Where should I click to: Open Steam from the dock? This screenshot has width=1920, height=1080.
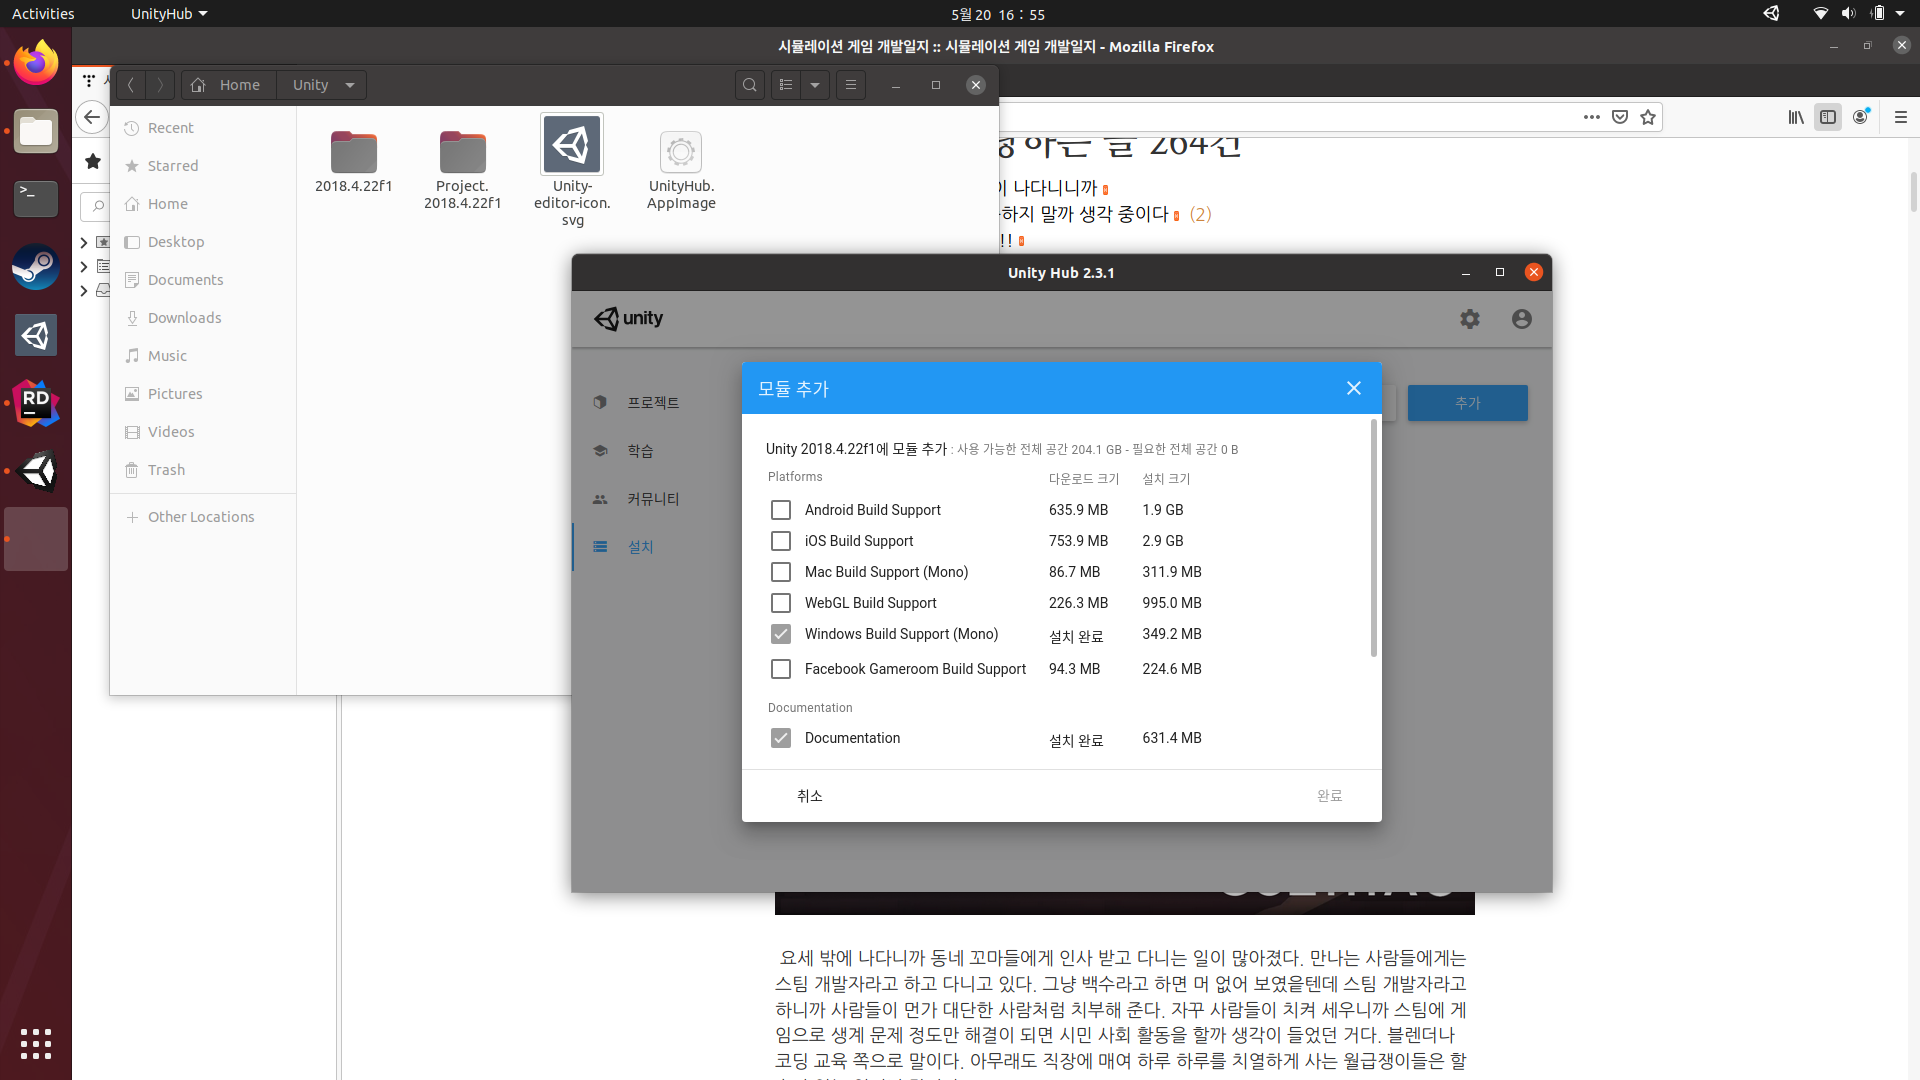[36, 267]
